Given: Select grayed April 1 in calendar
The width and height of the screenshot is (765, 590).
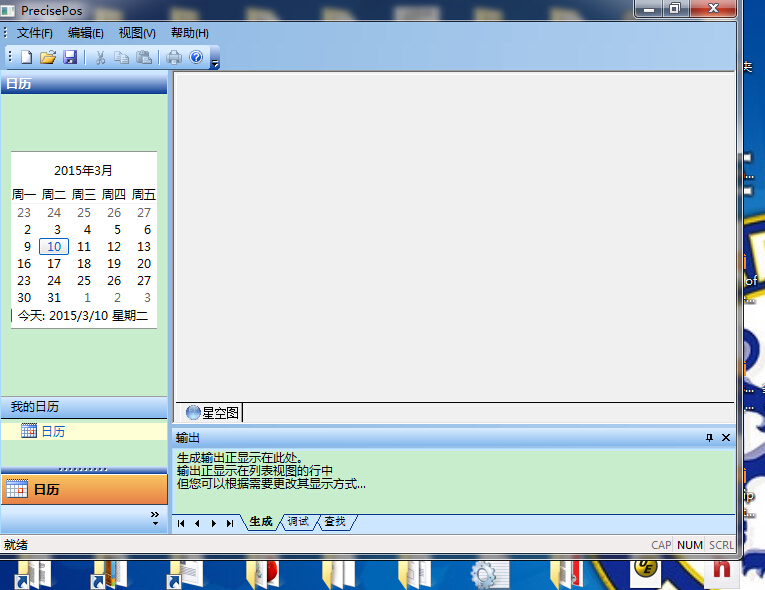Looking at the screenshot, I should (87, 297).
